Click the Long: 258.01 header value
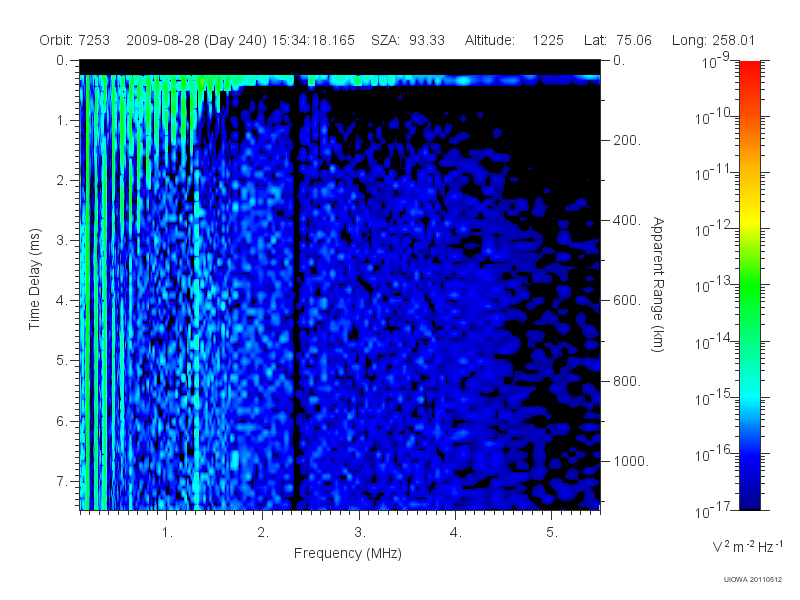800x600 pixels. click(x=713, y=40)
